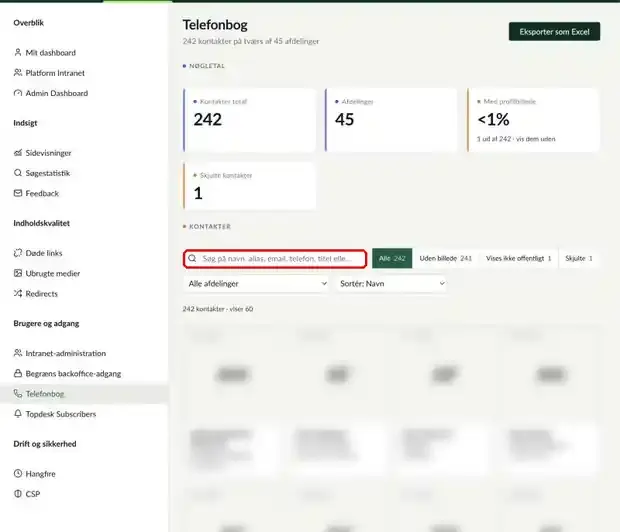Open Søgestatistik page
The height and width of the screenshot is (532, 620).
[47, 173]
